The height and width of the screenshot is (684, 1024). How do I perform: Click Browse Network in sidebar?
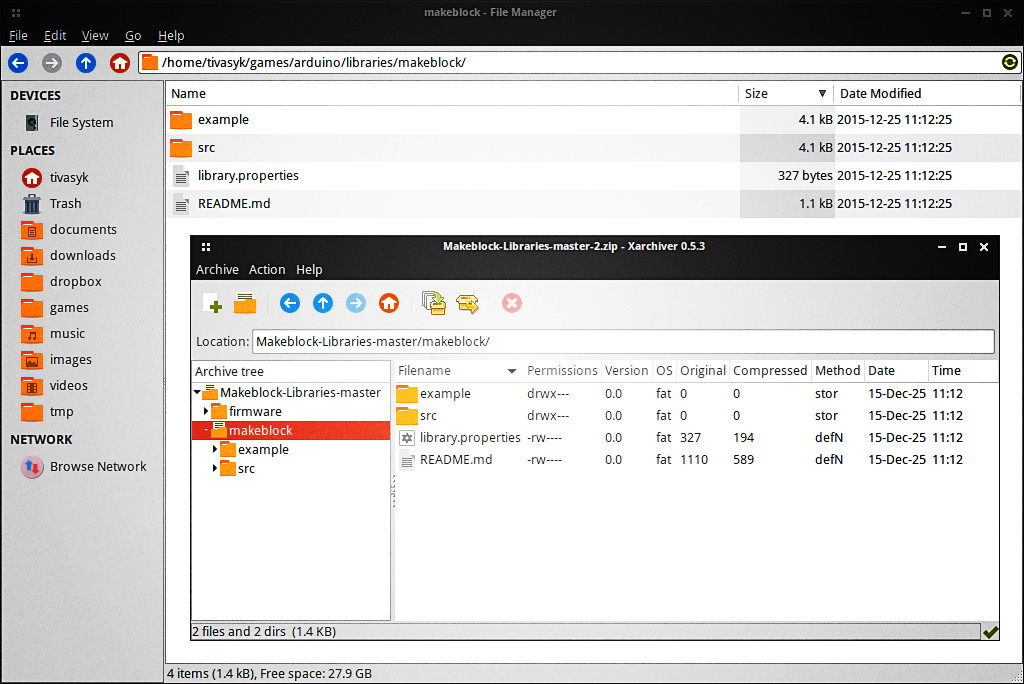(x=84, y=466)
